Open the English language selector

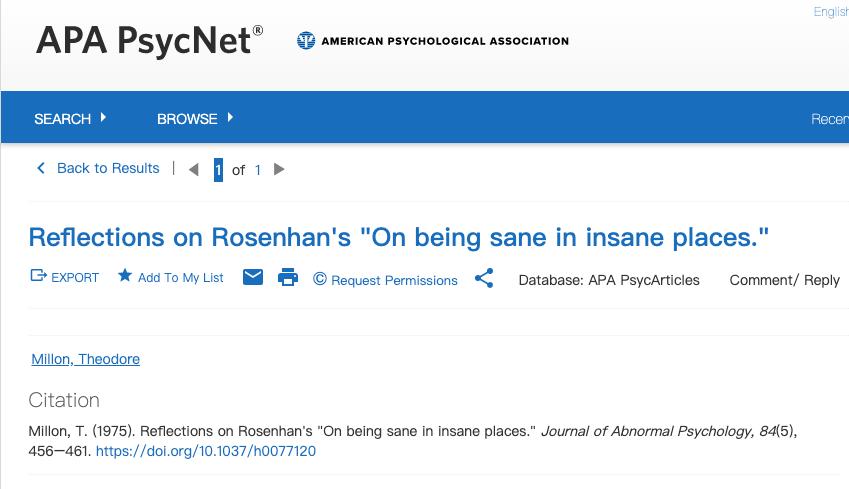pyautogui.click(x=832, y=12)
